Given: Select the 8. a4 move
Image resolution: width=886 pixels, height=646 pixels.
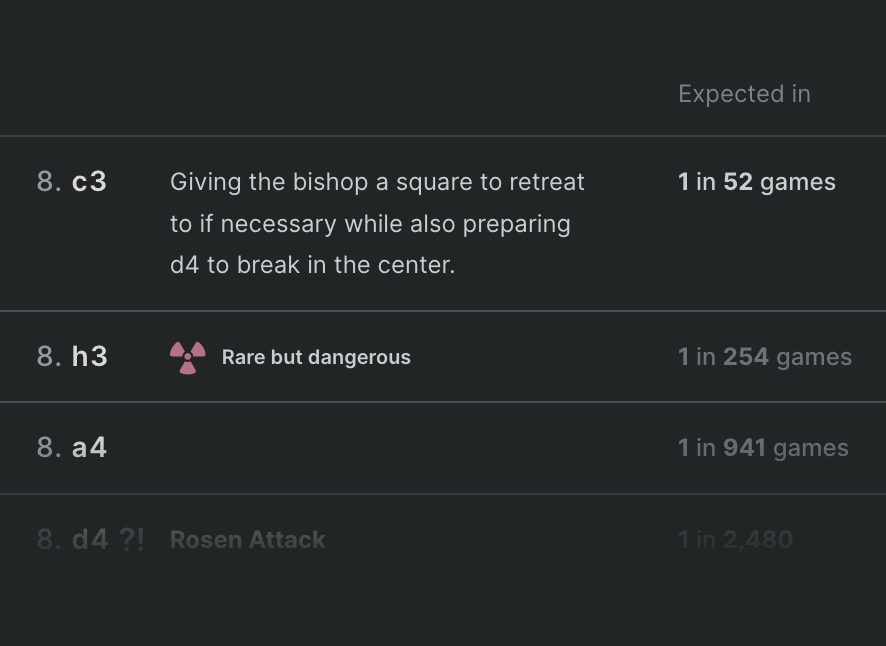Looking at the screenshot, I should pyautogui.click(x=72, y=448).
